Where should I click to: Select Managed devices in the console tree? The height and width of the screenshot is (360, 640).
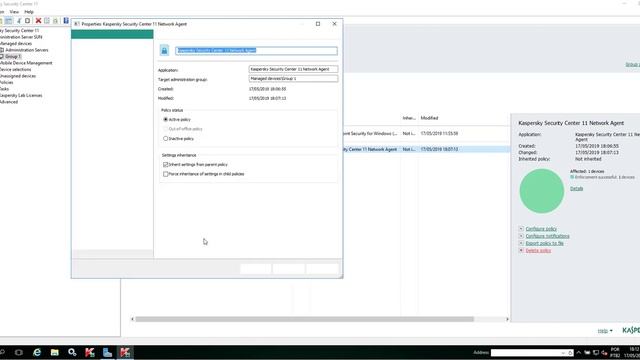(16, 43)
